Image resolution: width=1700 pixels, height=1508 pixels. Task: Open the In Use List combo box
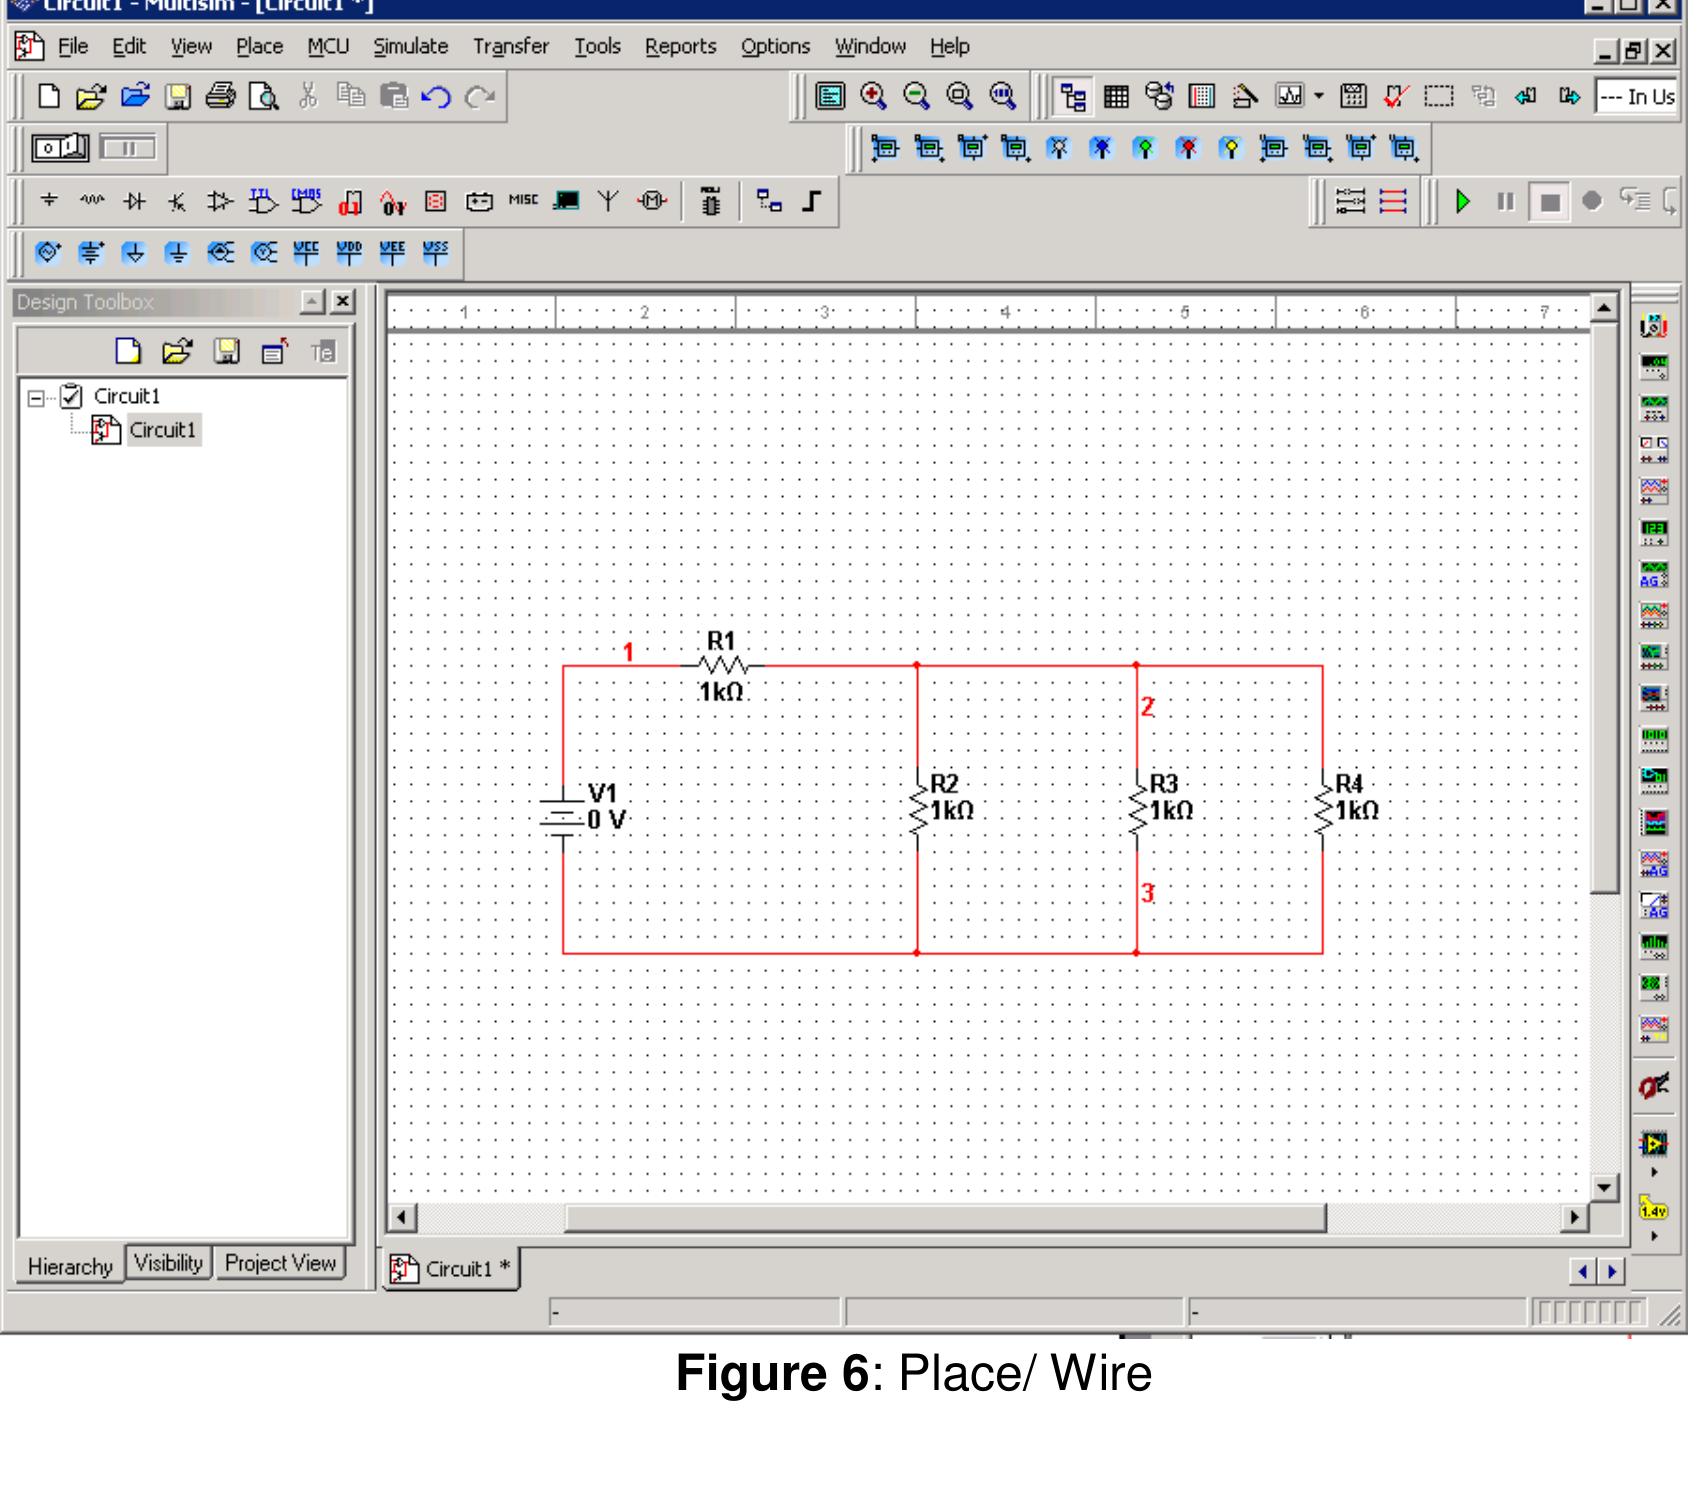click(x=1635, y=97)
